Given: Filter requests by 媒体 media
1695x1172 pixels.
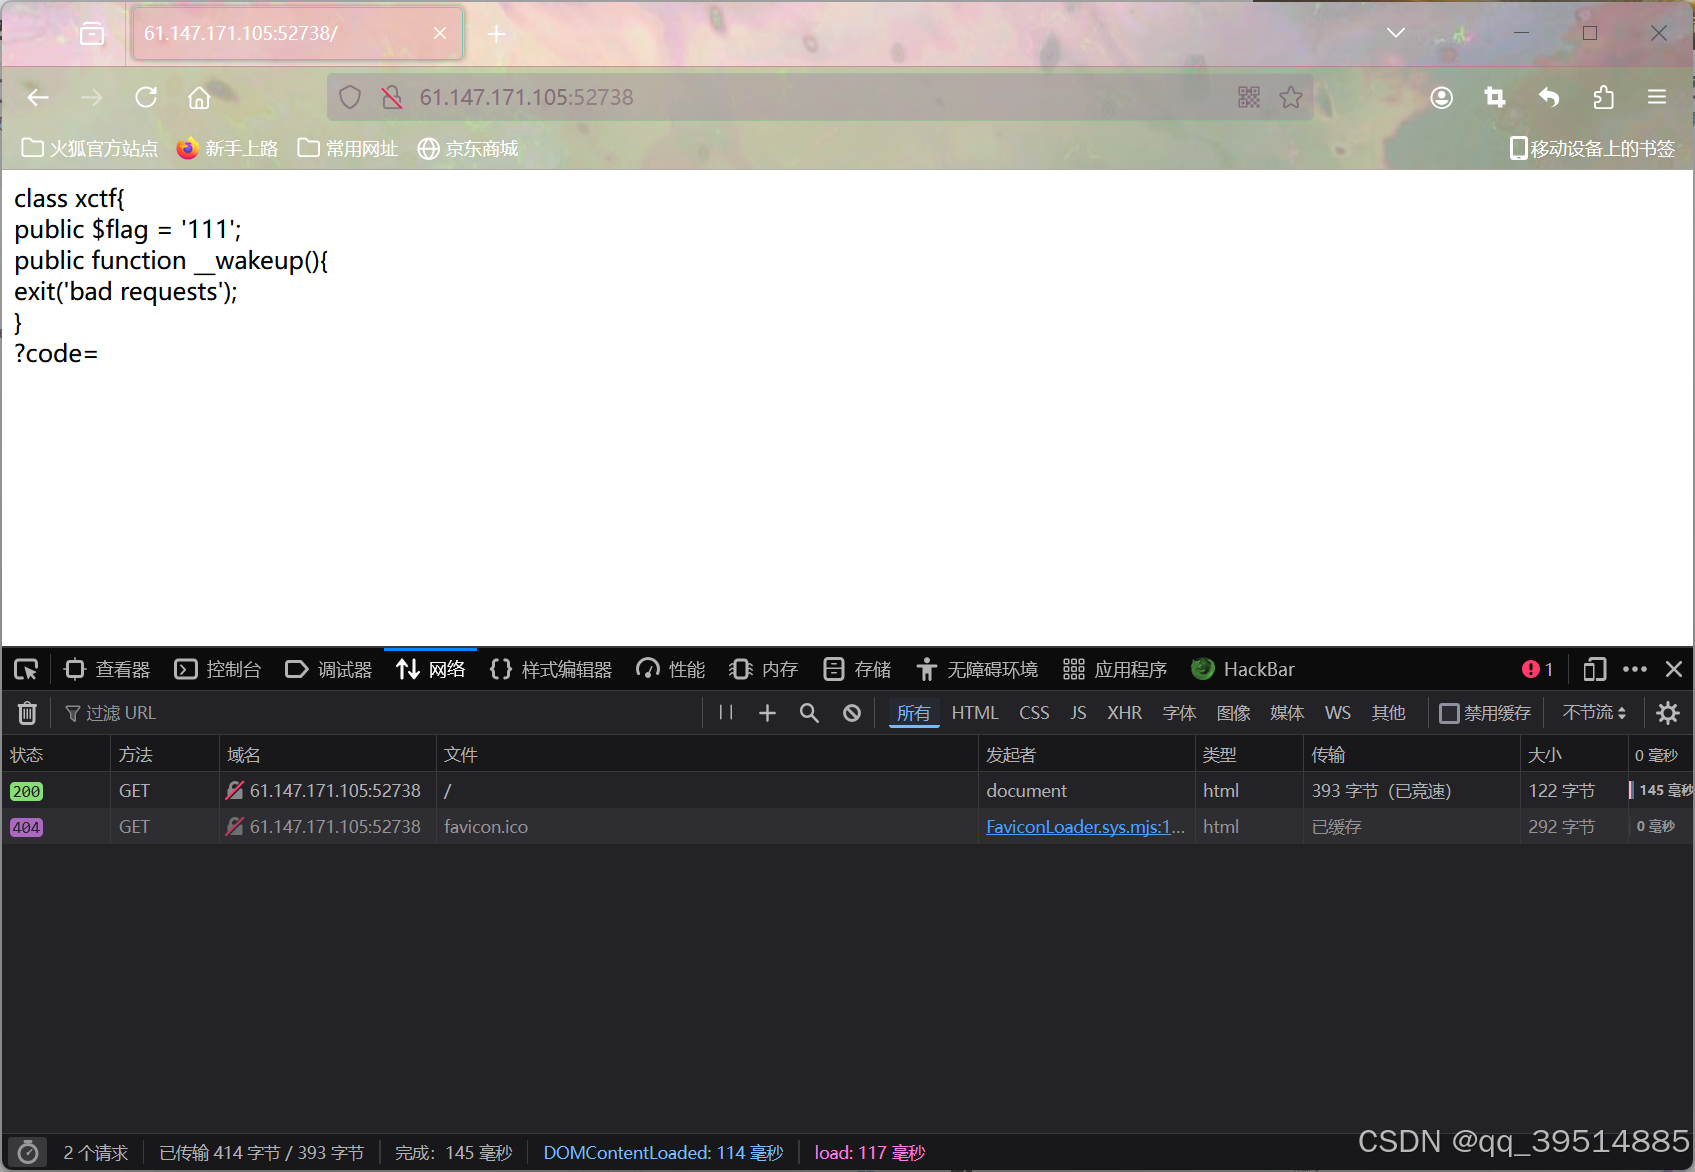Looking at the screenshot, I should (1287, 713).
